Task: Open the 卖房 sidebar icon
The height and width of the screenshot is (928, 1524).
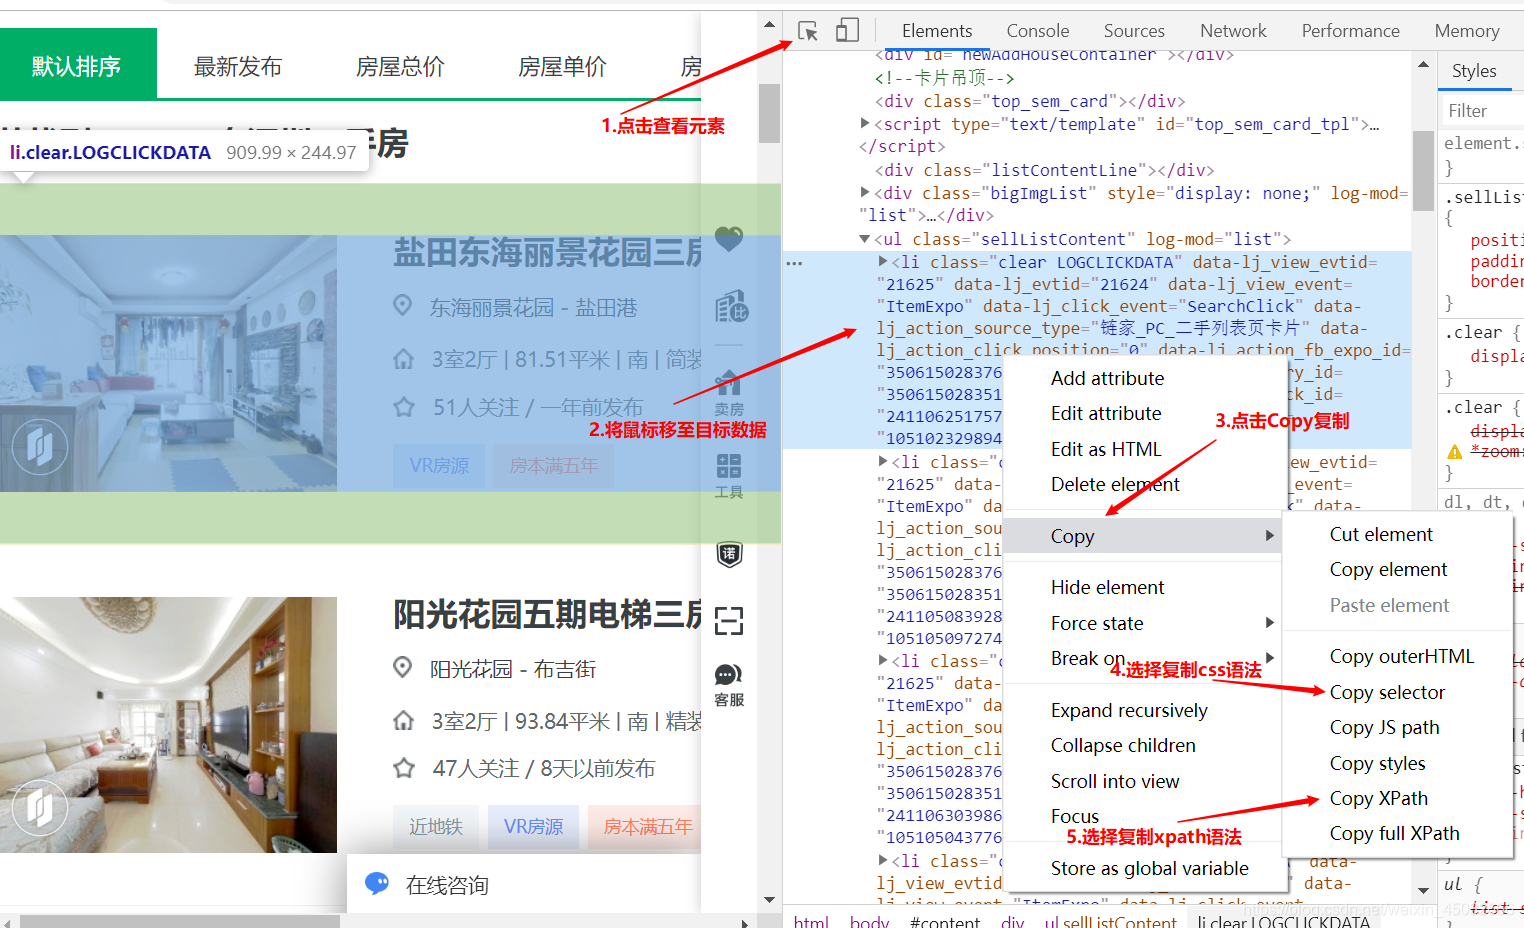Action: click(729, 392)
